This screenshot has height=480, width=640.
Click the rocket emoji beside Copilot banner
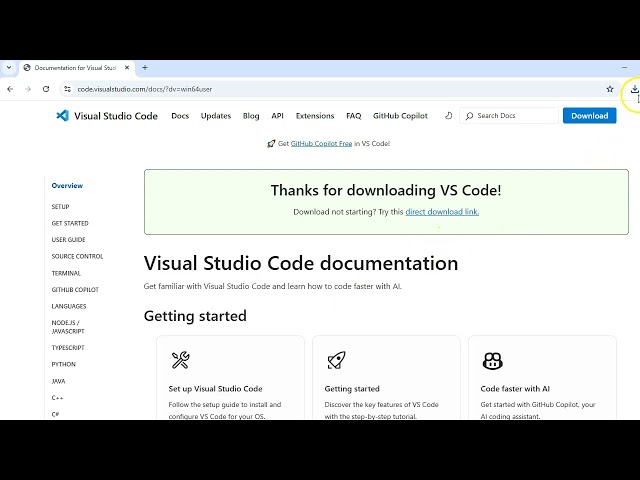pos(271,144)
